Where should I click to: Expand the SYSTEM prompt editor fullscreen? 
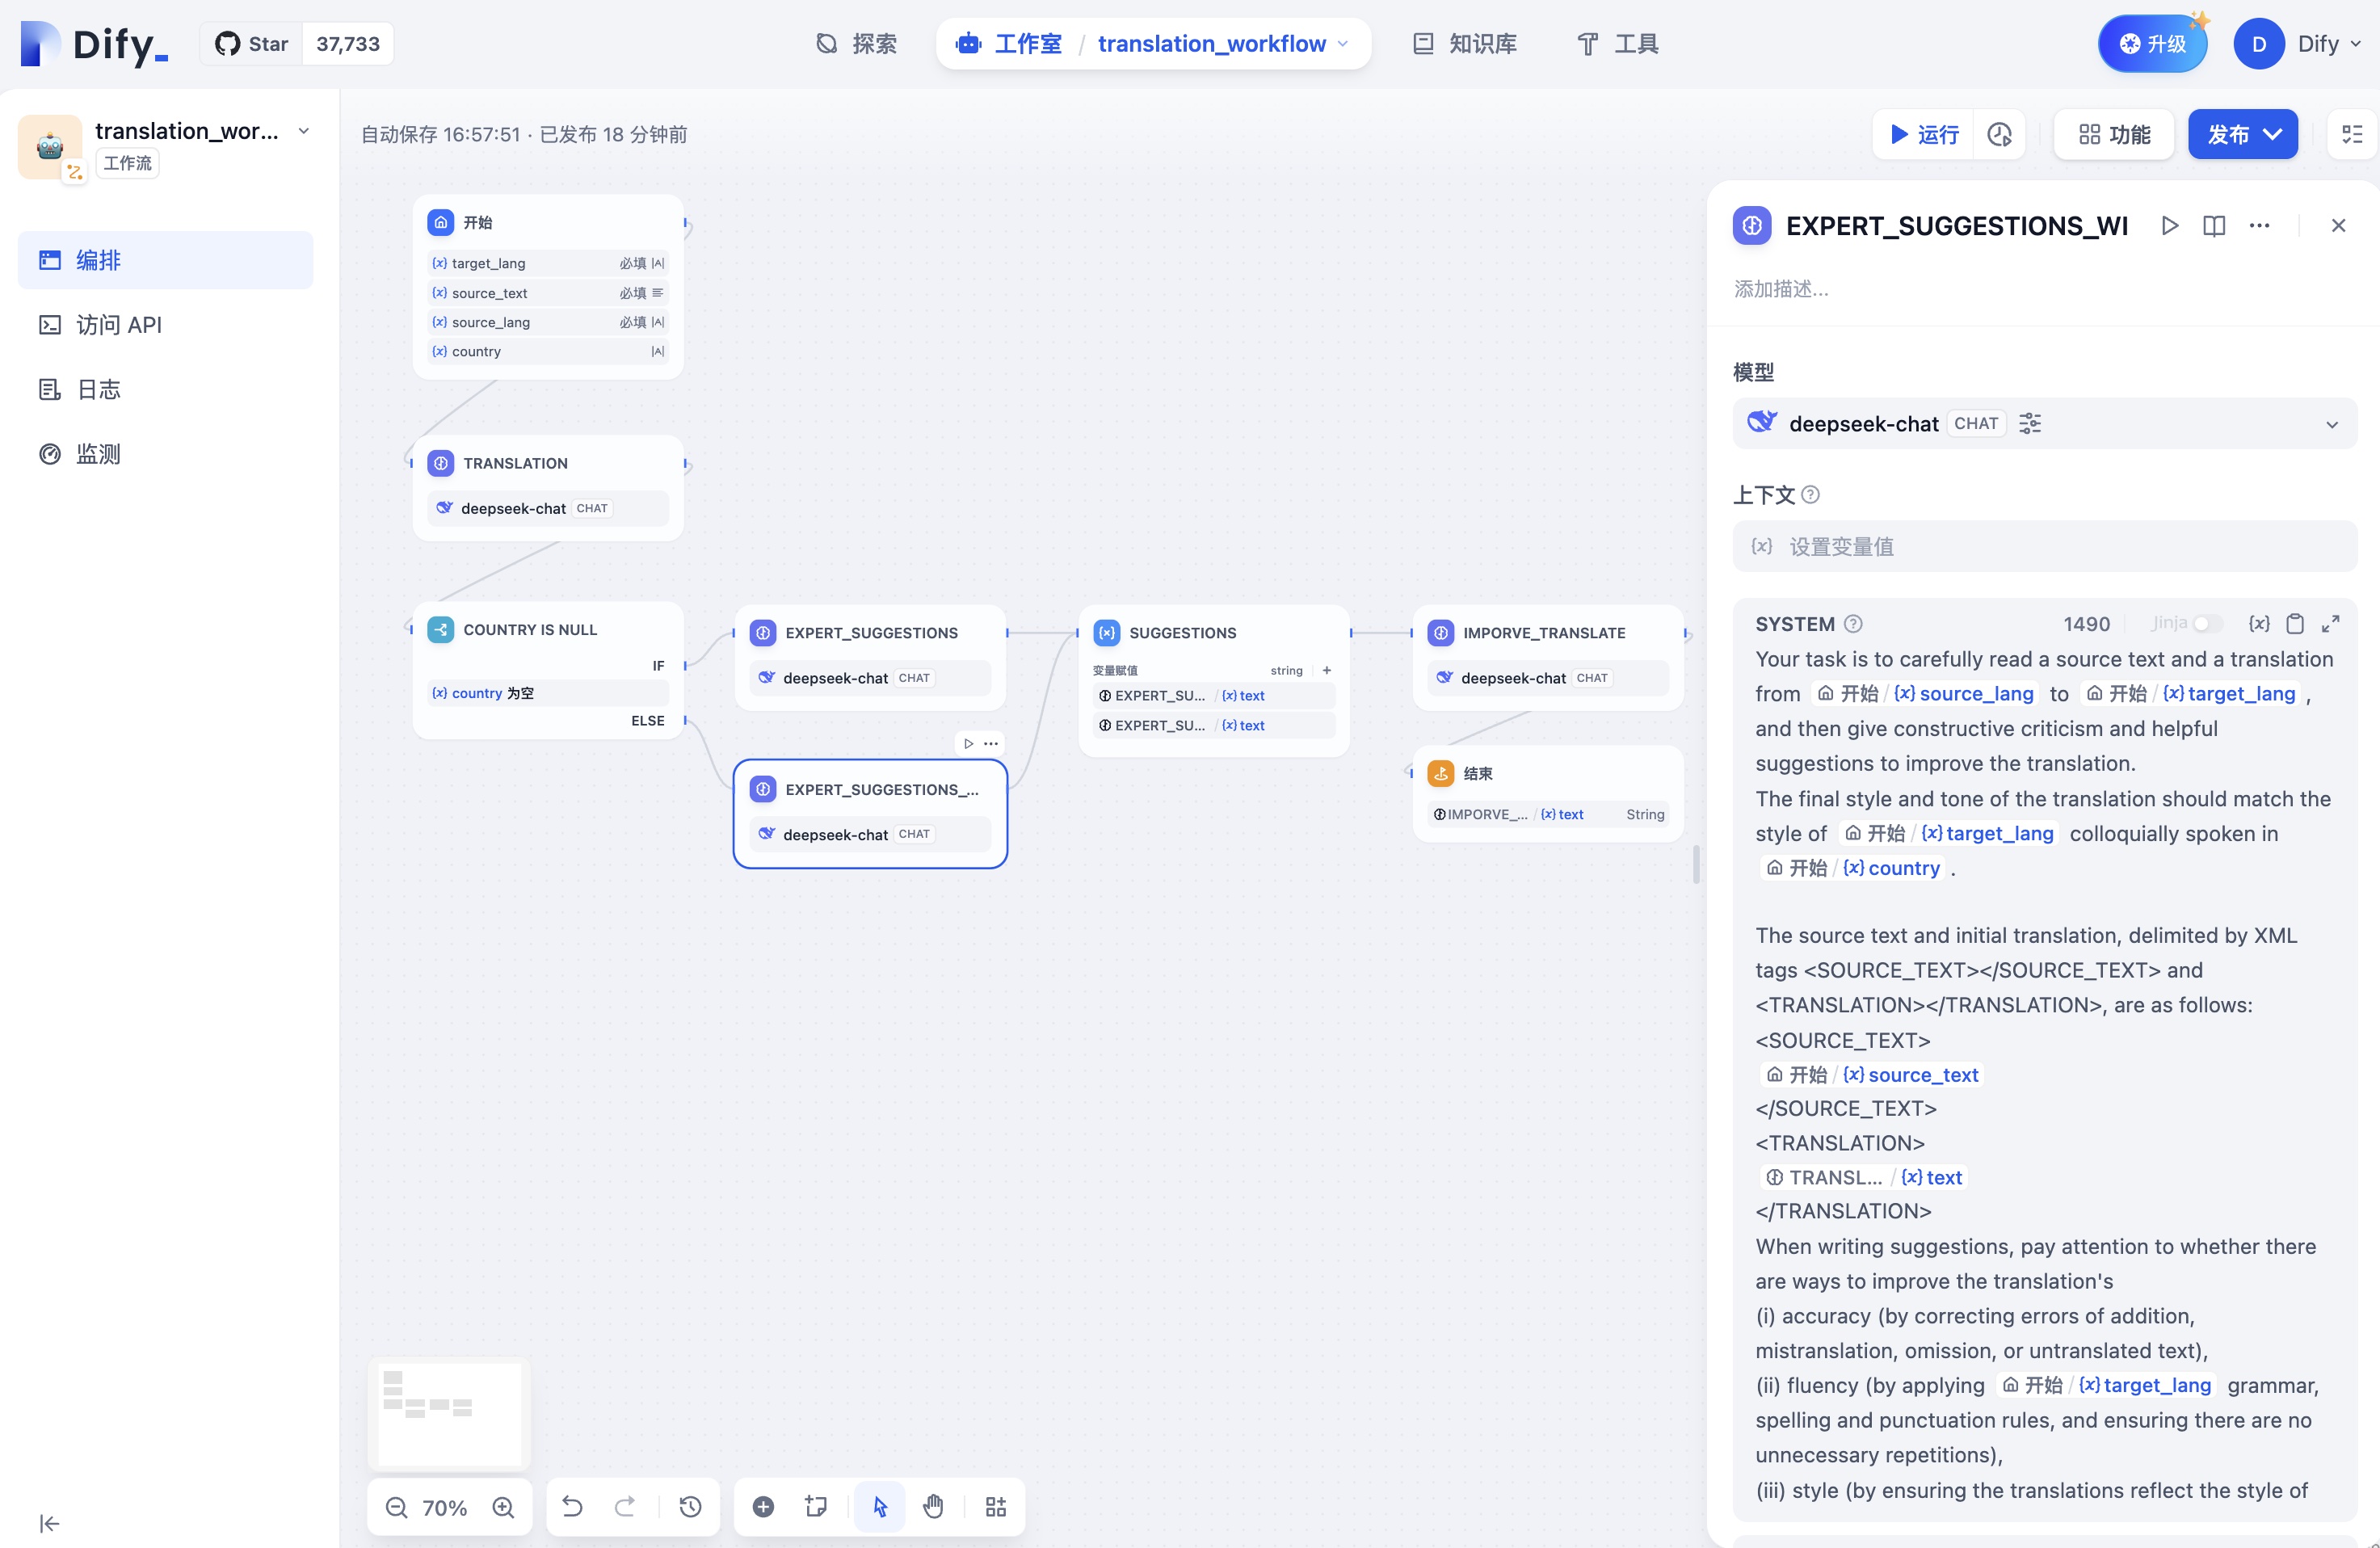tap(2330, 624)
